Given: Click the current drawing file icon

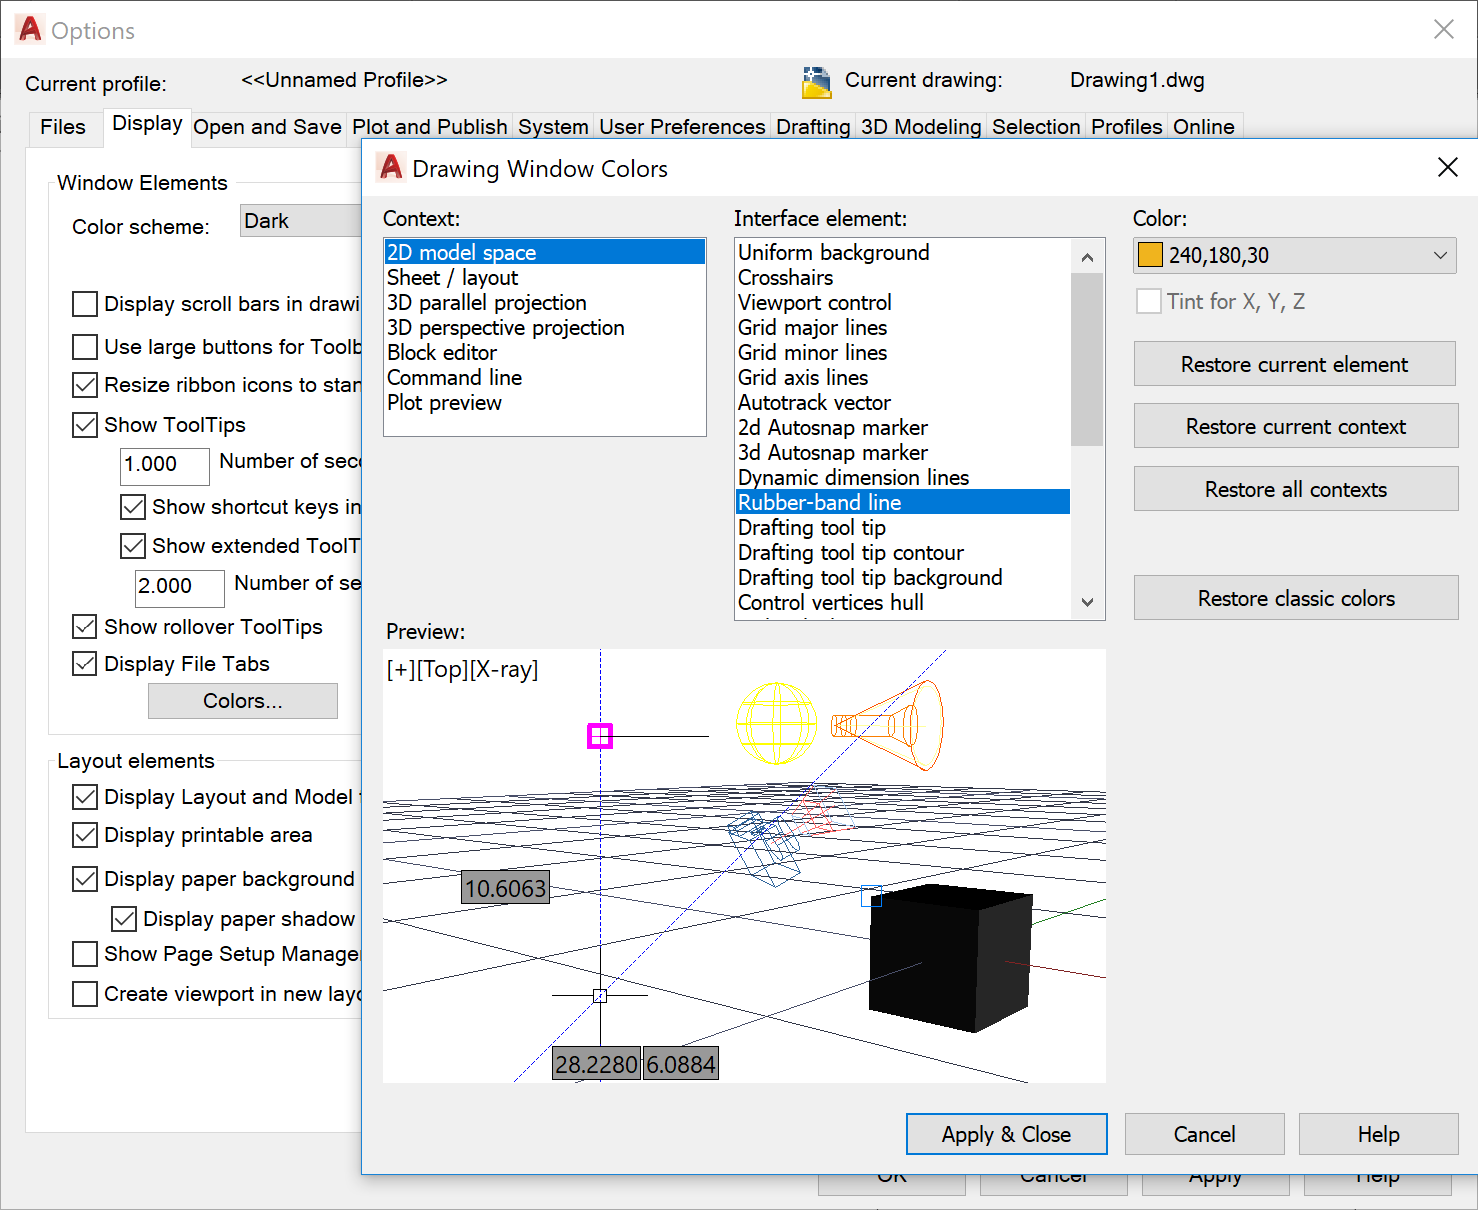Looking at the screenshot, I should pos(817,82).
